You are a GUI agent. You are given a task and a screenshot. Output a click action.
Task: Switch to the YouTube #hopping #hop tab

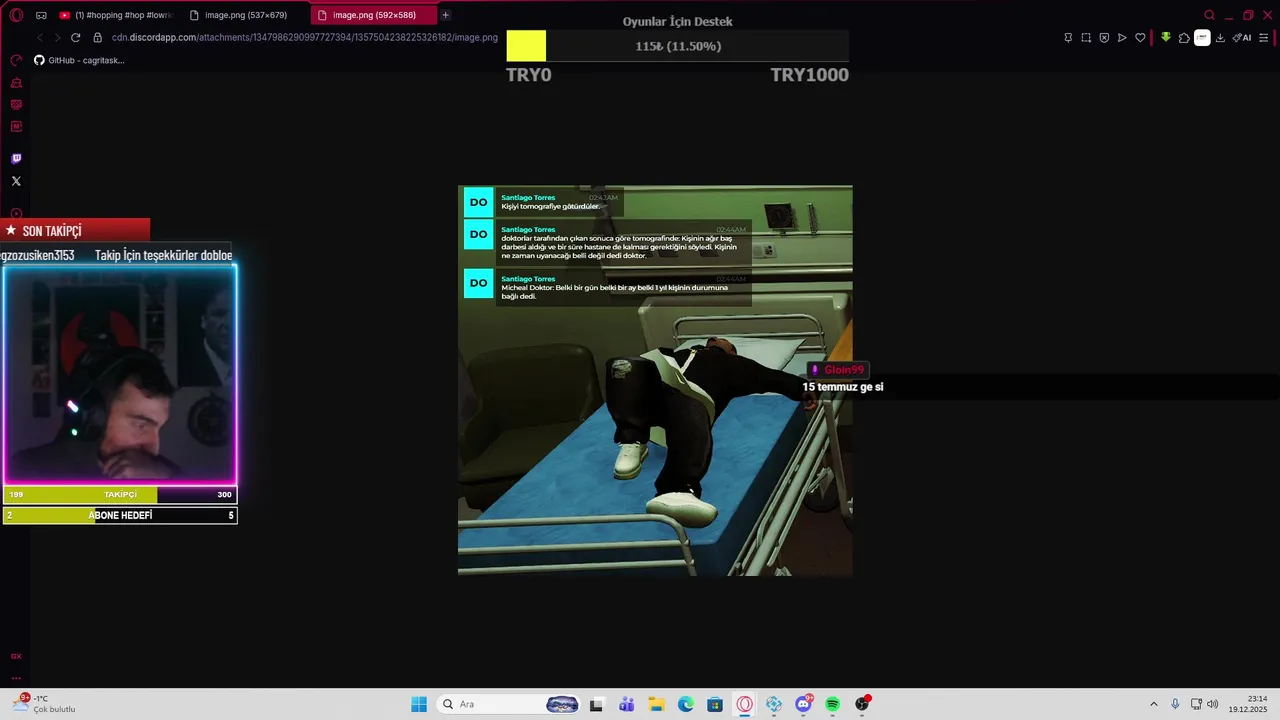coord(116,15)
